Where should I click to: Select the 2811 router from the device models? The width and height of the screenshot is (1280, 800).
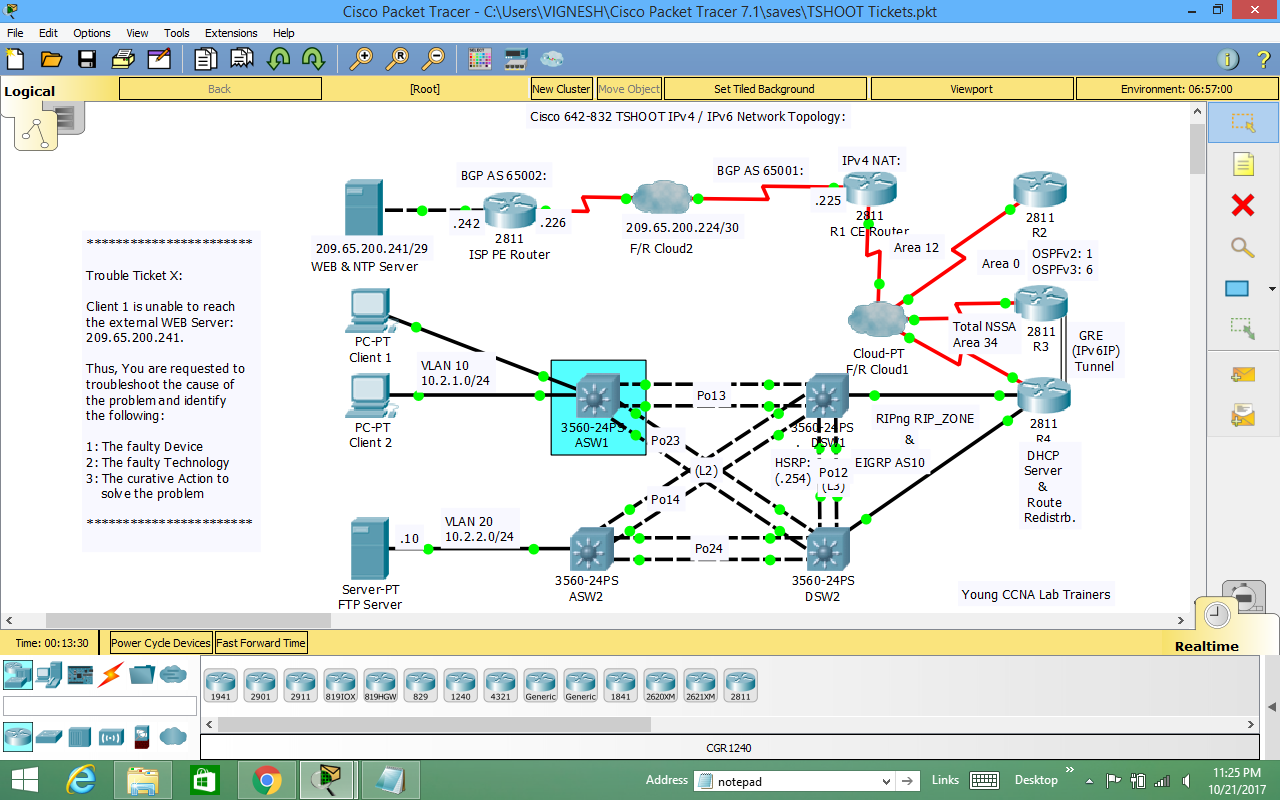click(740, 685)
